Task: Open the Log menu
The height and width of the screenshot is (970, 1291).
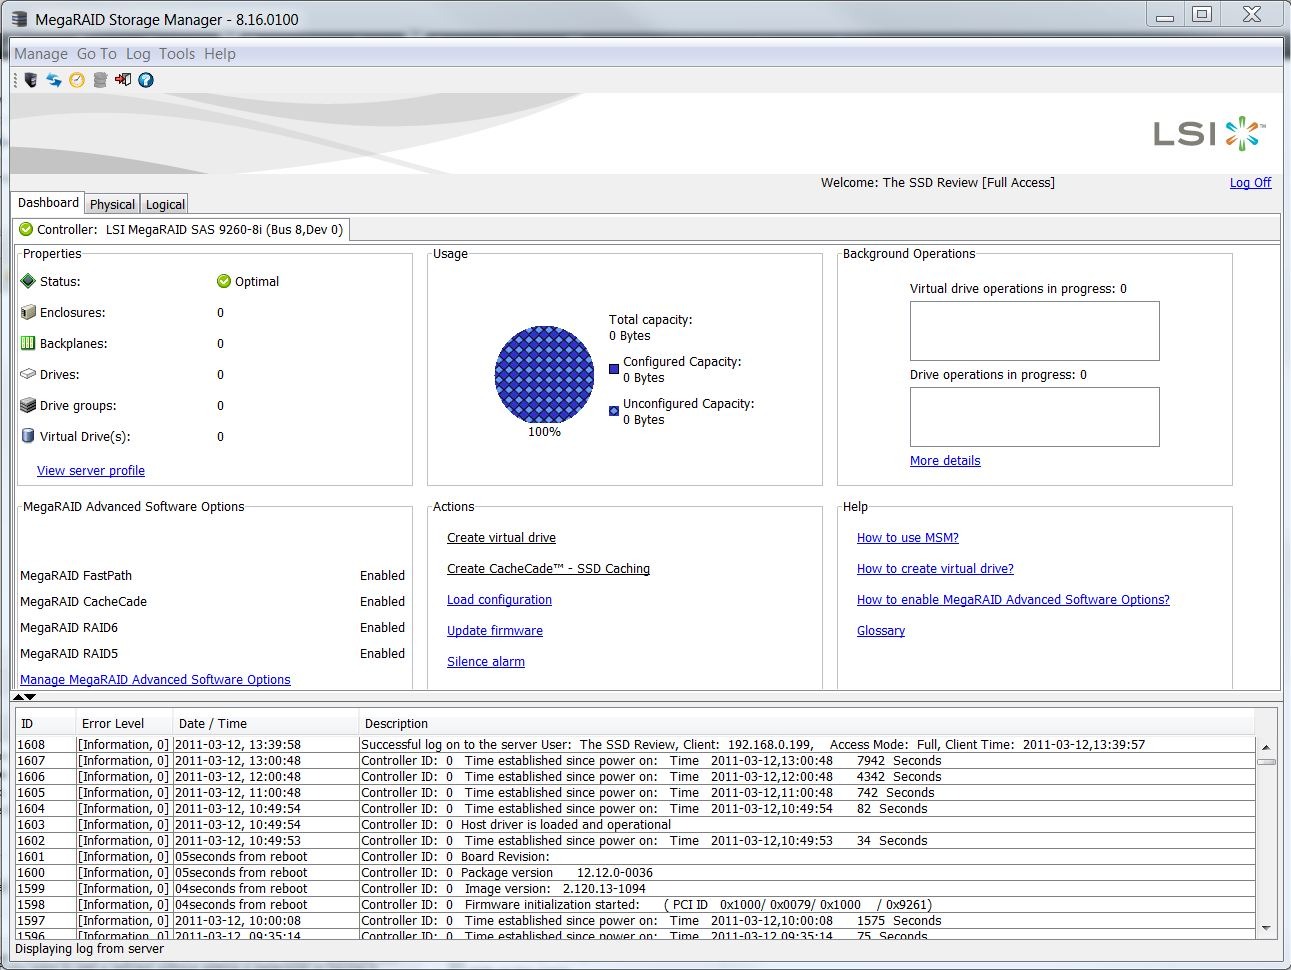Action: click(138, 54)
